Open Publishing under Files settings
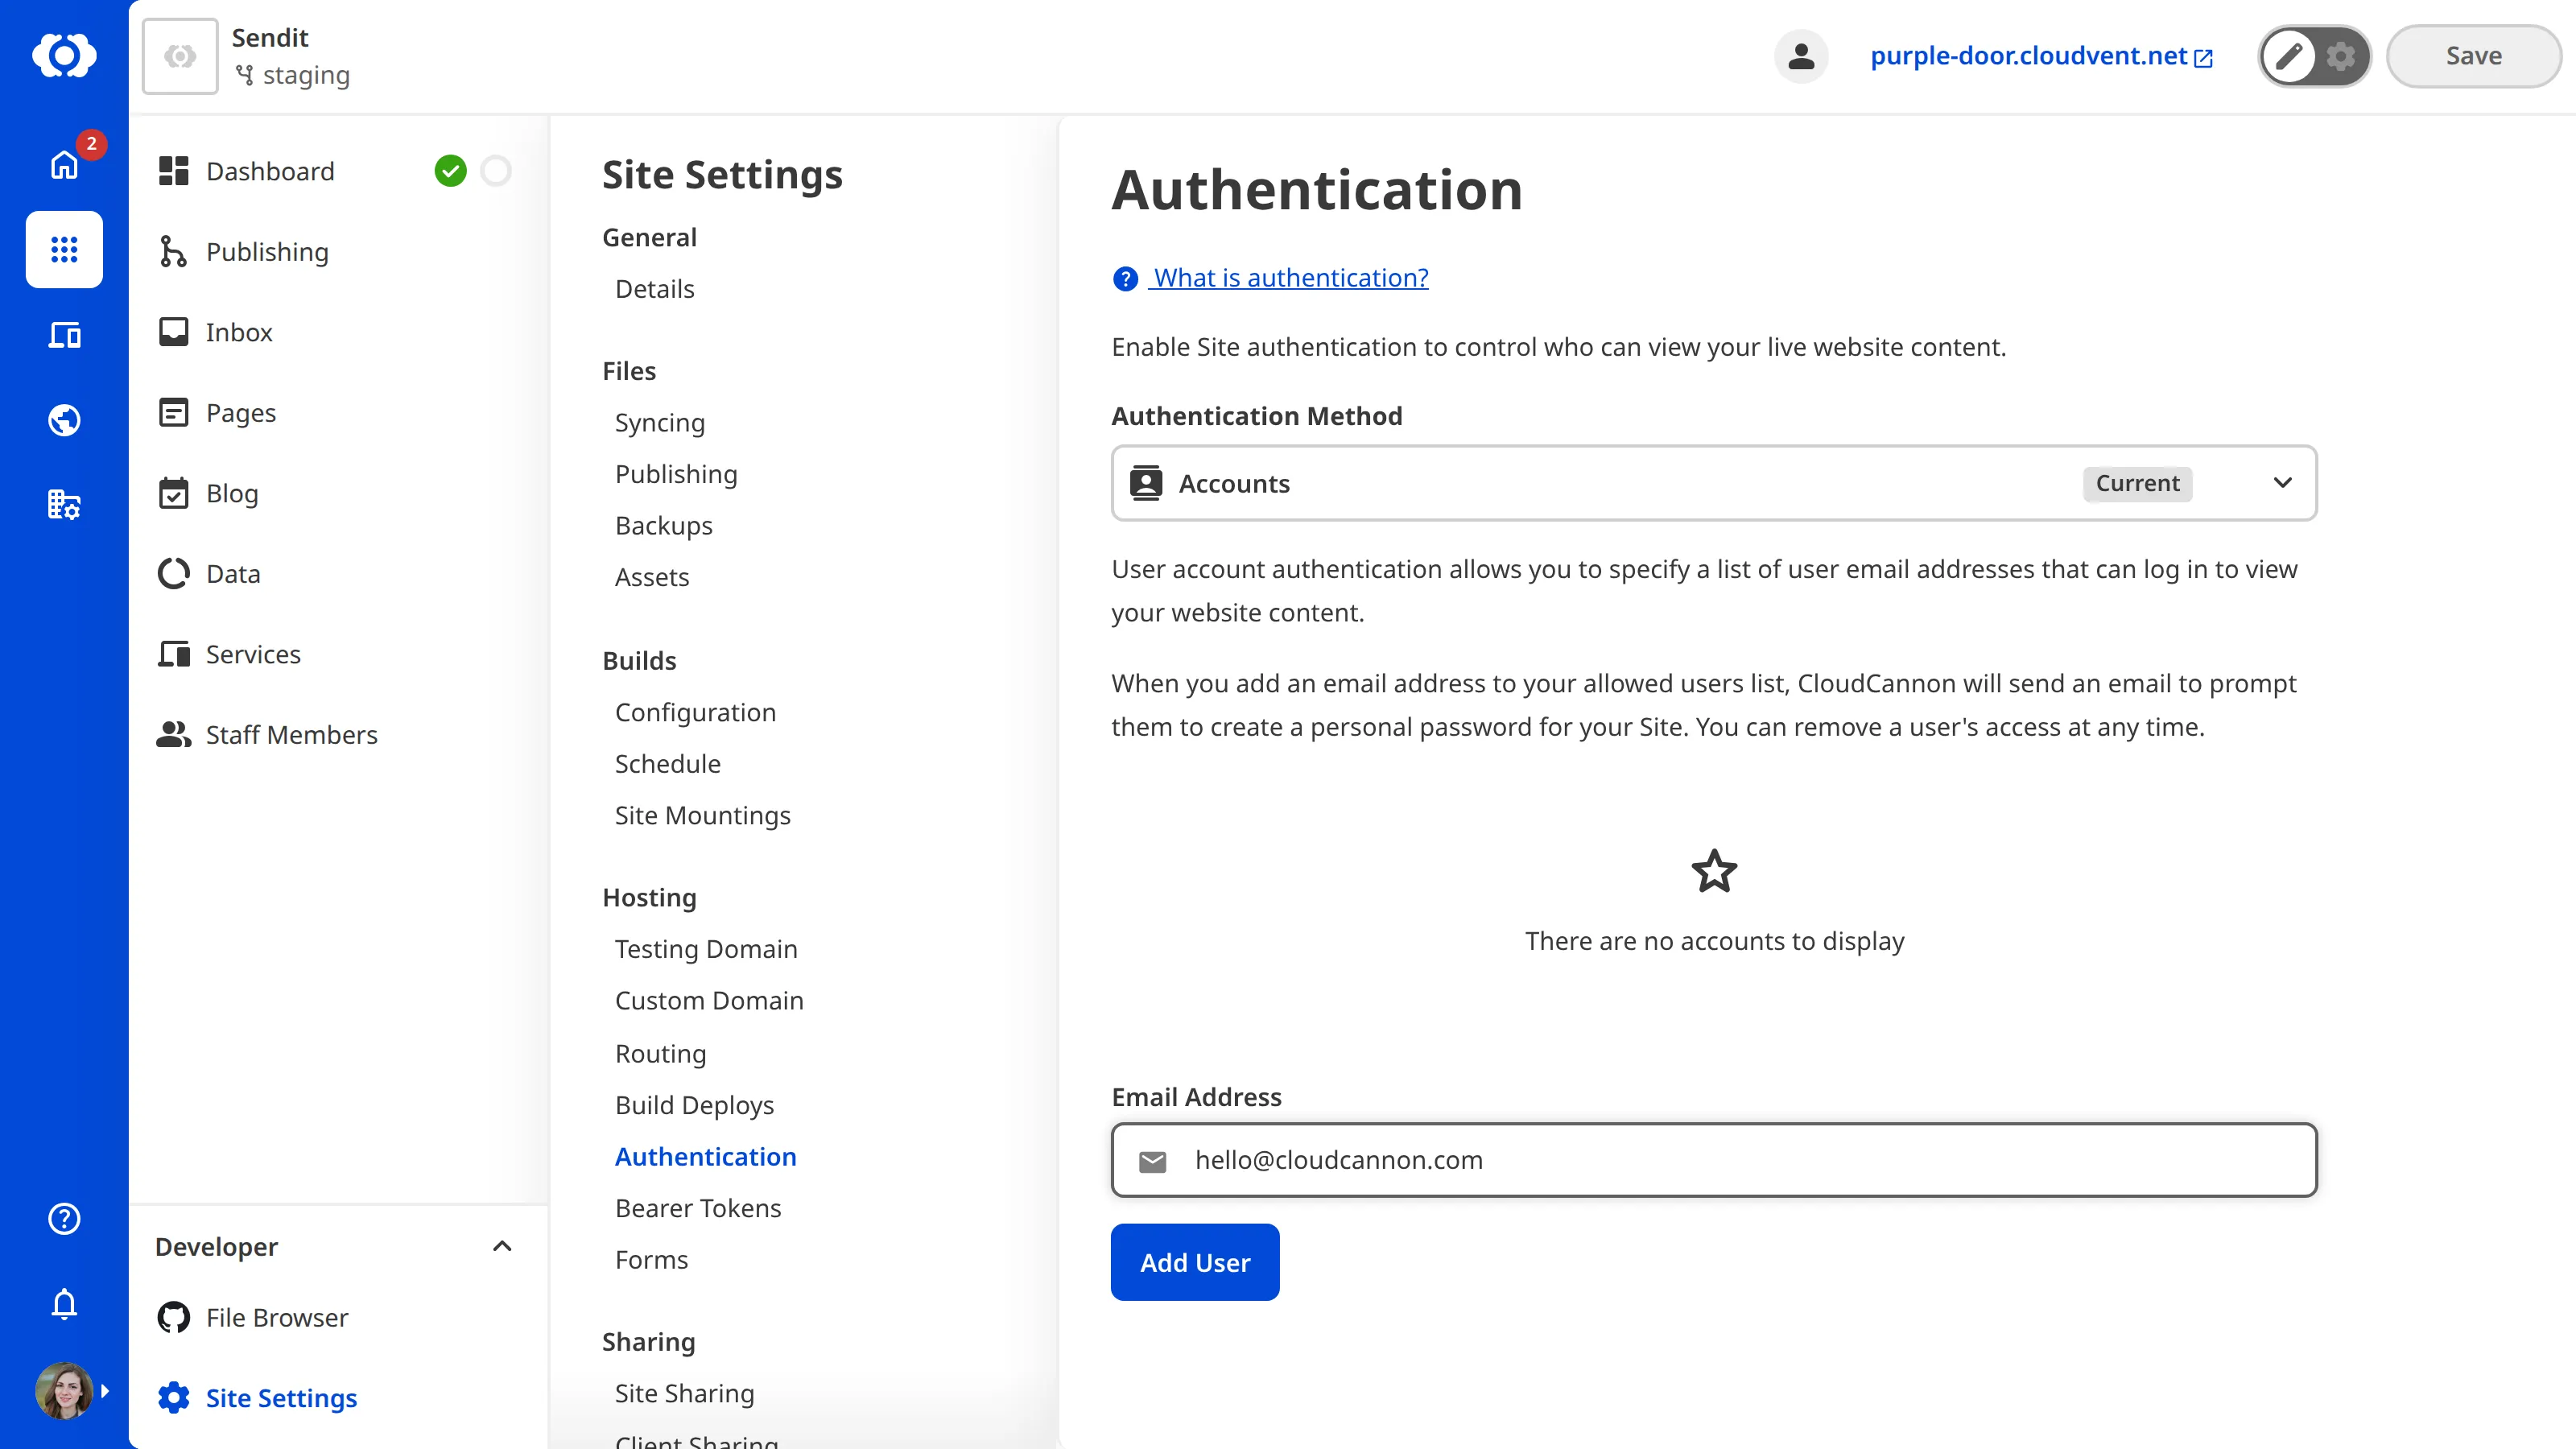The width and height of the screenshot is (2576, 1449). pos(676,474)
